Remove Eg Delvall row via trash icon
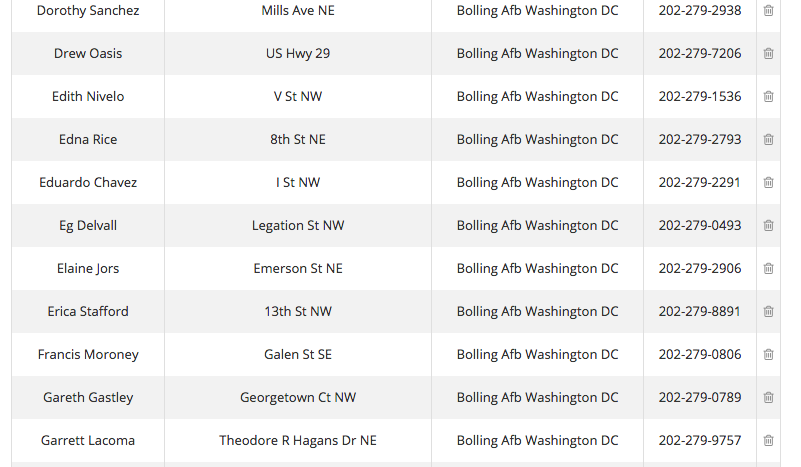This screenshot has width=801, height=467. coord(768,225)
